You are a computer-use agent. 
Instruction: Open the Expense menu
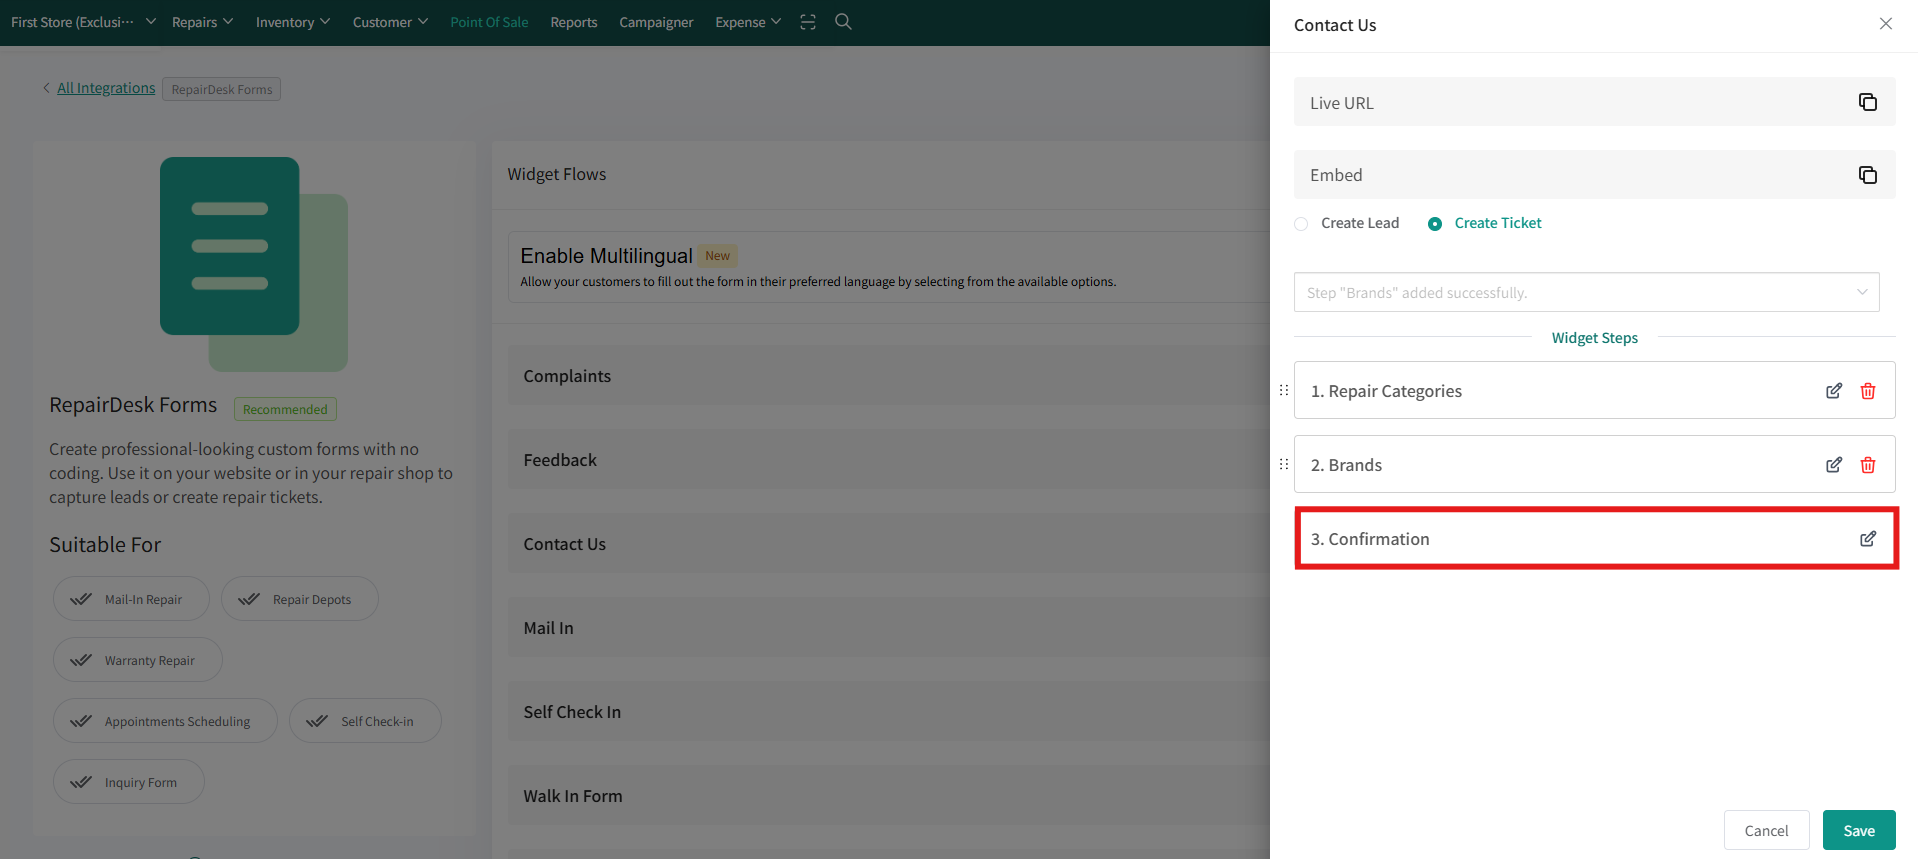point(748,22)
